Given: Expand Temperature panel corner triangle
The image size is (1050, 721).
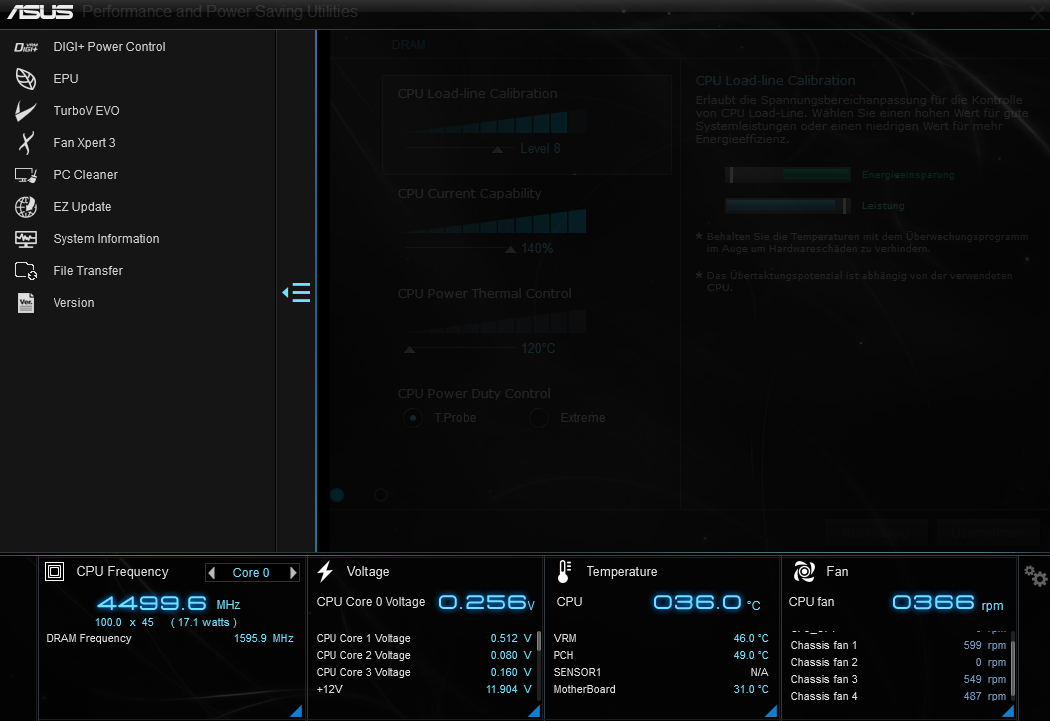Looking at the screenshot, I should tap(771, 711).
